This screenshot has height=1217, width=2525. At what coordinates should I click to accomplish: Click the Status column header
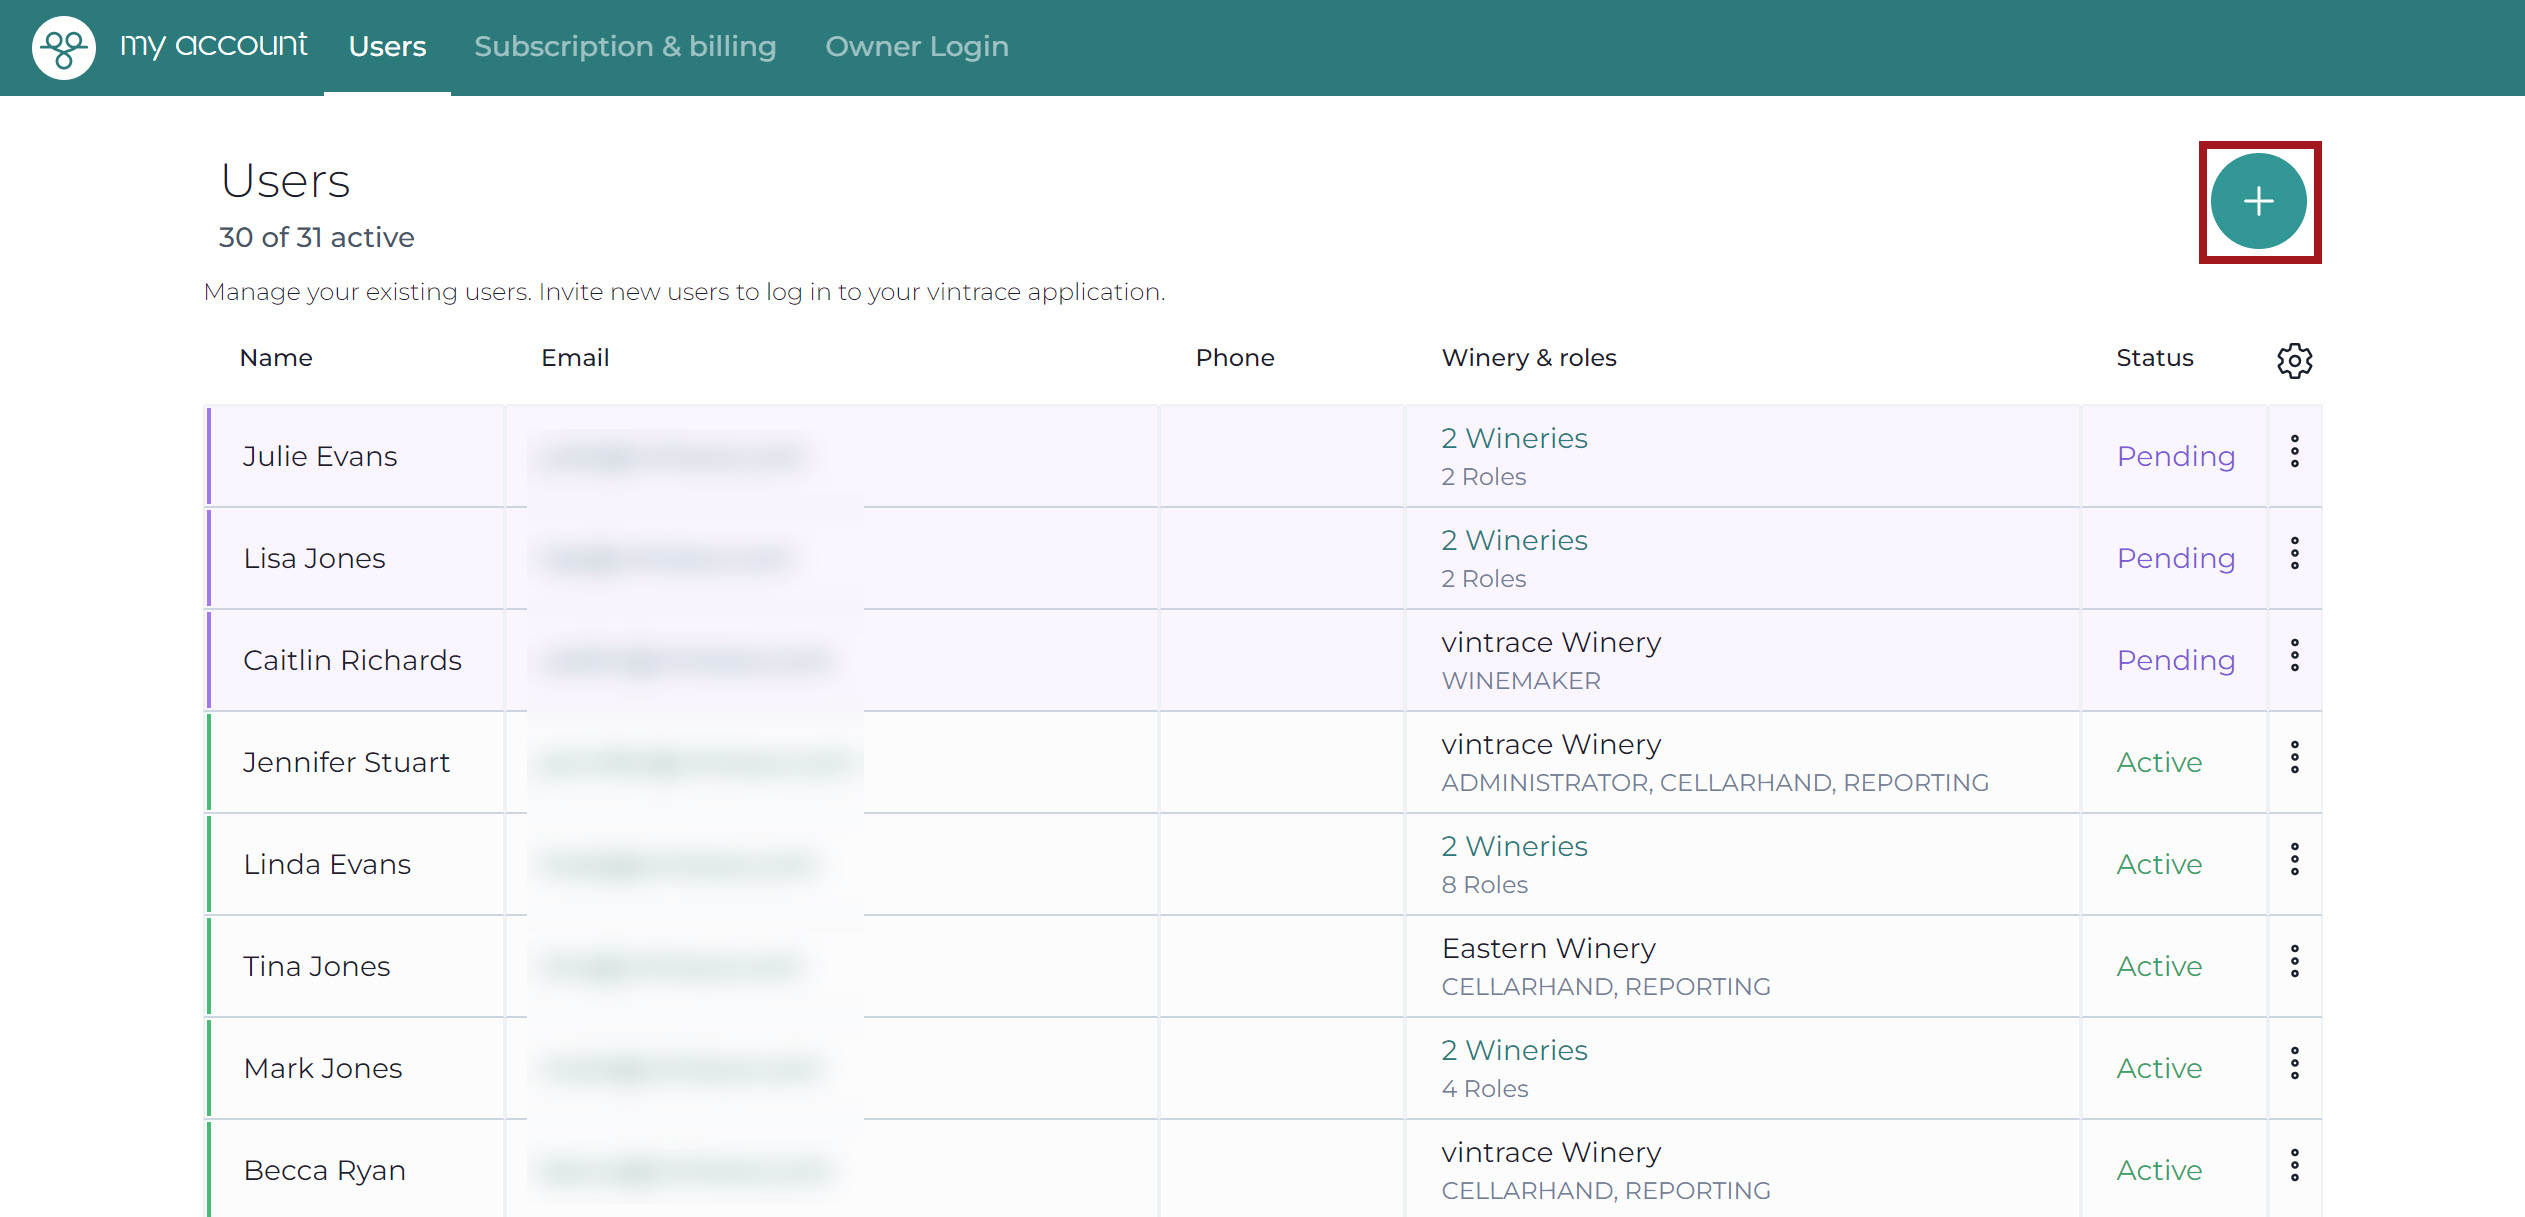point(2154,358)
